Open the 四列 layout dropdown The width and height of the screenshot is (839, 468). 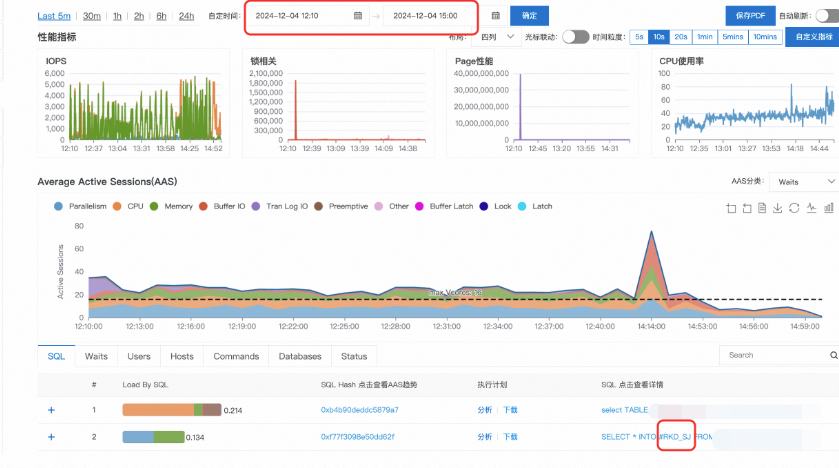pos(496,37)
